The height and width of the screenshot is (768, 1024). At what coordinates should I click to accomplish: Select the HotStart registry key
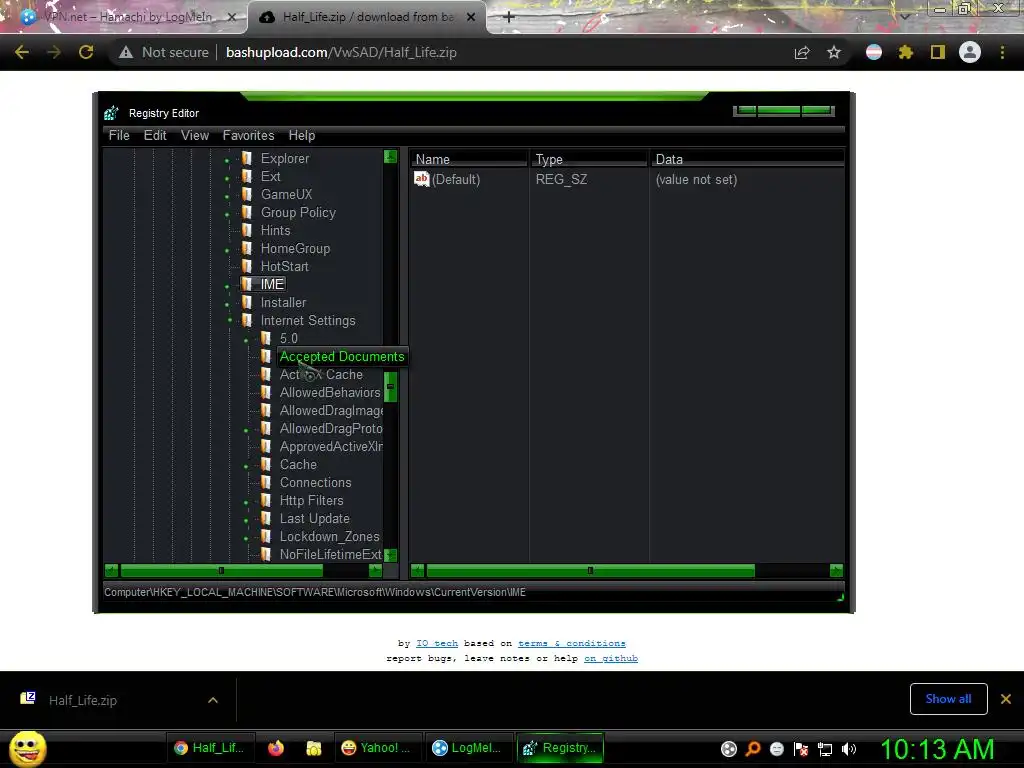[x=285, y=266]
